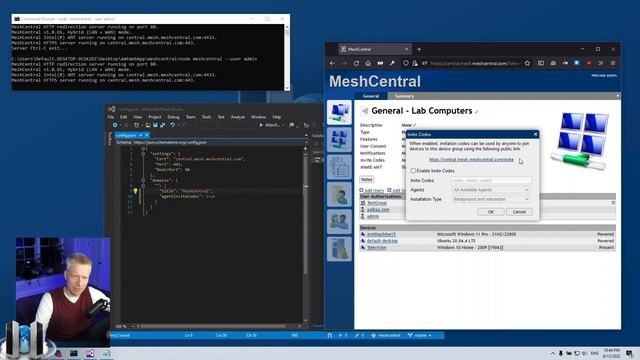640x360 pixels.
Task: Bookmark the page with the star icon
Action: pyautogui.click(x=527, y=63)
